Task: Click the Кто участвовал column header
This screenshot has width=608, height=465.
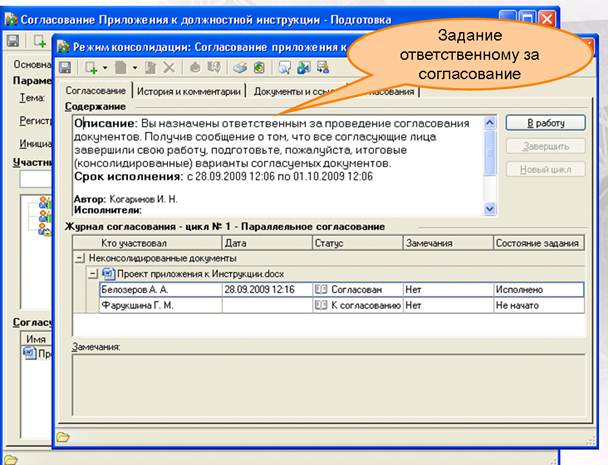Action: pos(147,243)
